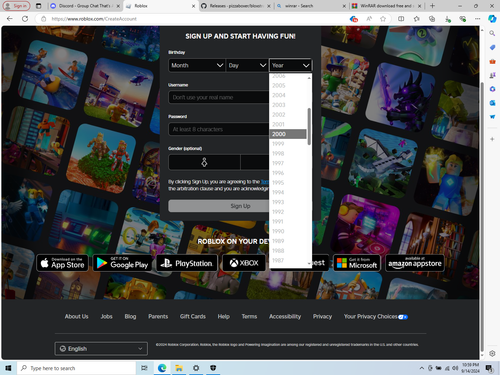Select year 2001 from the list
The image size is (500, 375).
pos(288,124)
